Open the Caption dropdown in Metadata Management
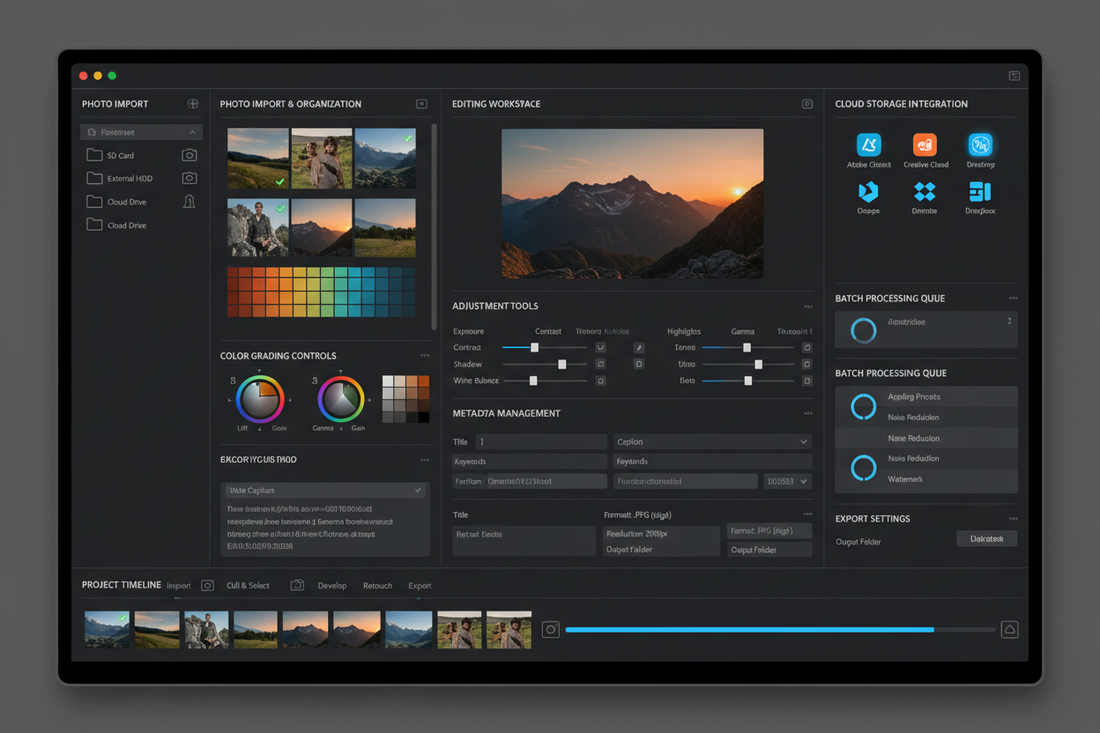Image resolution: width=1100 pixels, height=733 pixels. (803, 441)
